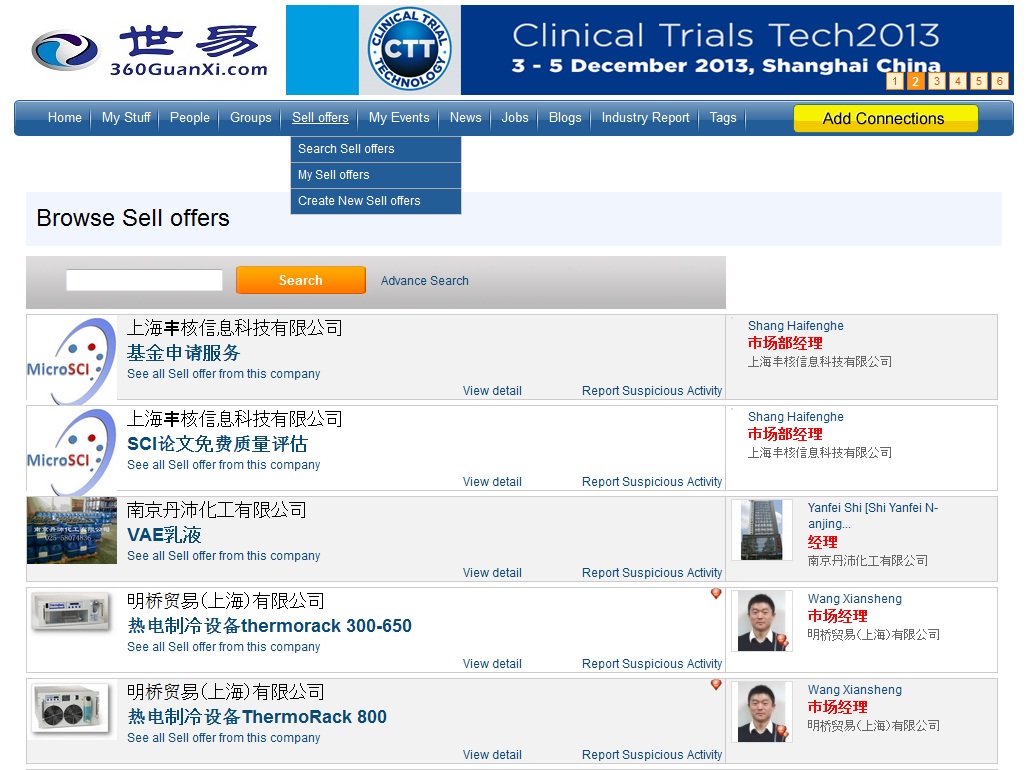Open the 基金申请服务 sell offer title

point(183,353)
